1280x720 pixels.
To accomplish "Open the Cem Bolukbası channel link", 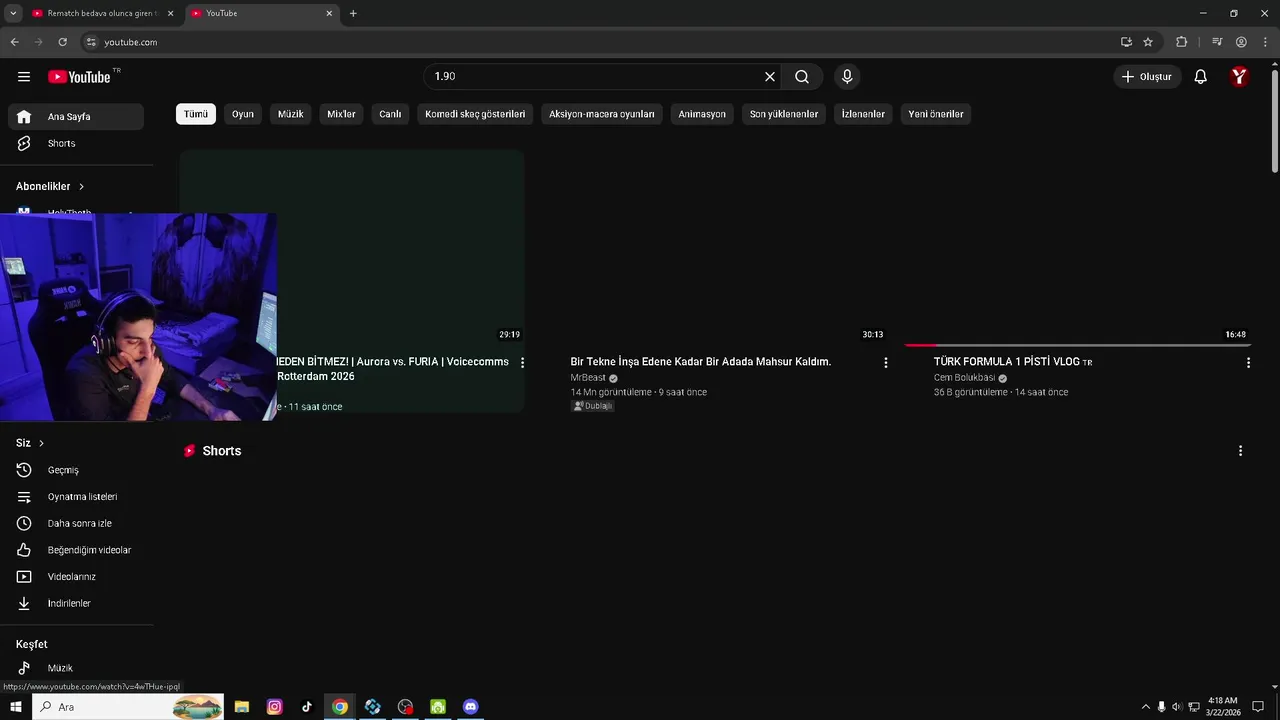I will tap(964, 378).
